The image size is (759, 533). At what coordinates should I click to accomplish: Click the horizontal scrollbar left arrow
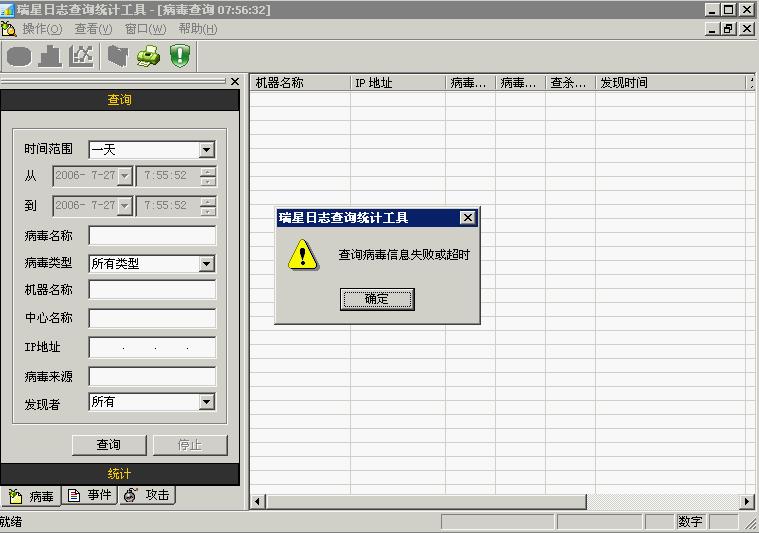click(258, 502)
